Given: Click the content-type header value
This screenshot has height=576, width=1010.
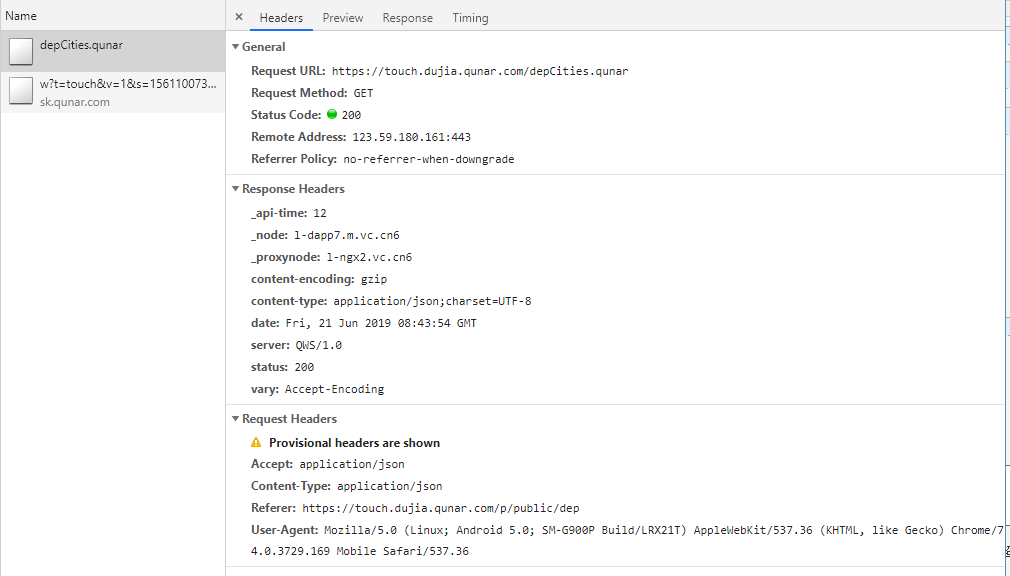Looking at the screenshot, I should [432, 301].
